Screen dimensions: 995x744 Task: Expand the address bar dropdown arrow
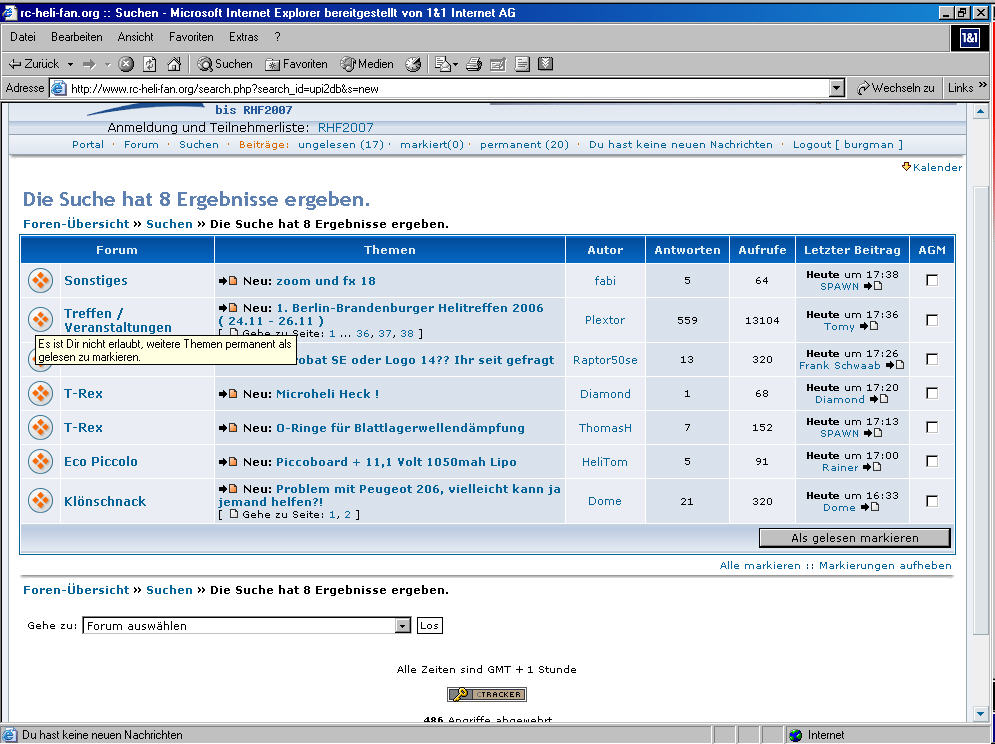pyautogui.click(x=837, y=88)
